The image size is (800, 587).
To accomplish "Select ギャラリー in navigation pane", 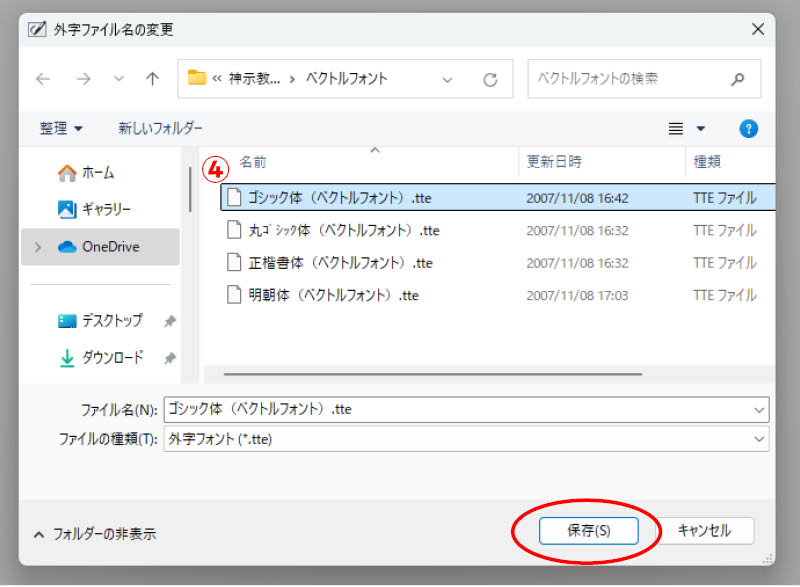I will click(94, 209).
